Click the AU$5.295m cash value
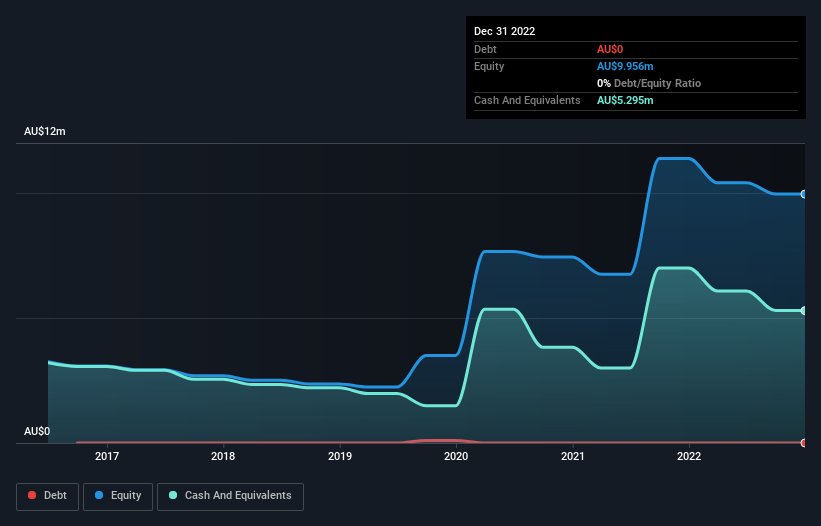This screenshot has height=526, width=821. pyautogui.click(x=625, y=100)
